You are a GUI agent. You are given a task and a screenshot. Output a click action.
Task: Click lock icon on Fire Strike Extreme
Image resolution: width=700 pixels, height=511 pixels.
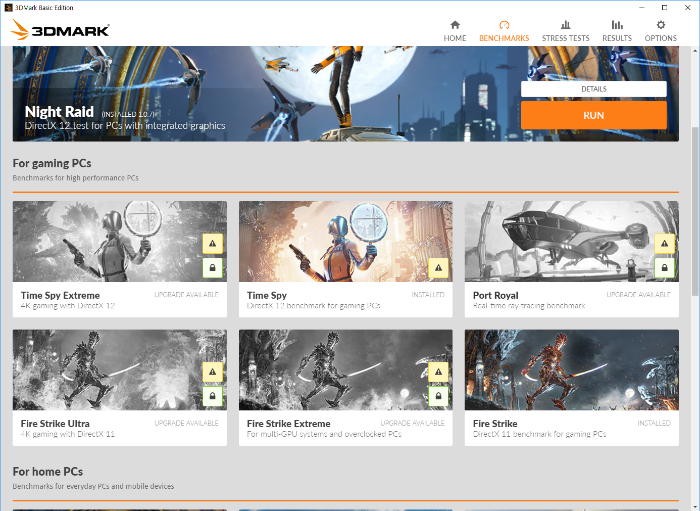(x=438, y=396)
